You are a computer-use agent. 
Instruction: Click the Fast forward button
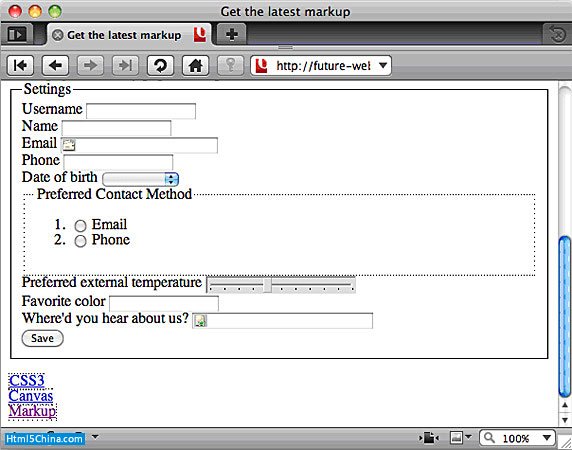coord(125,66)
